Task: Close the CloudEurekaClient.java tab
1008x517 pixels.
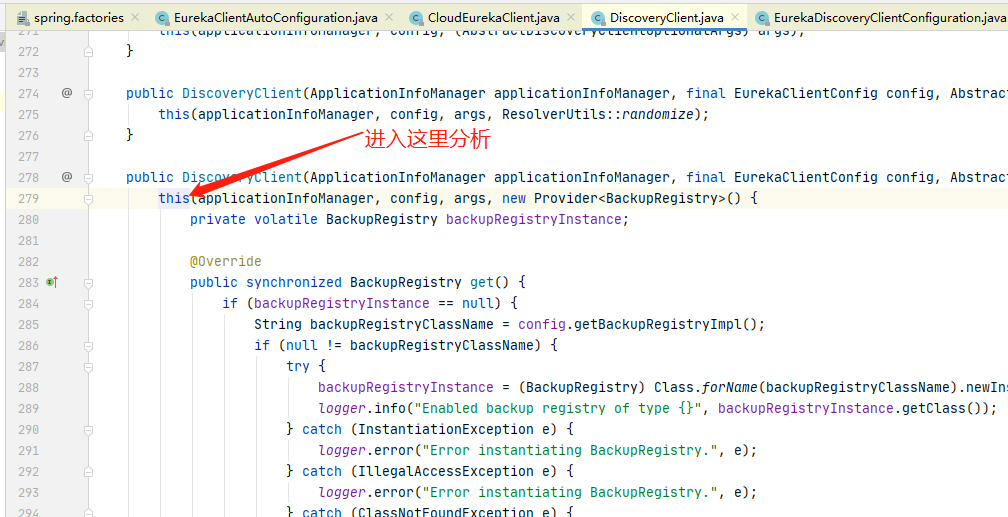Action: (x=571, y=17)
